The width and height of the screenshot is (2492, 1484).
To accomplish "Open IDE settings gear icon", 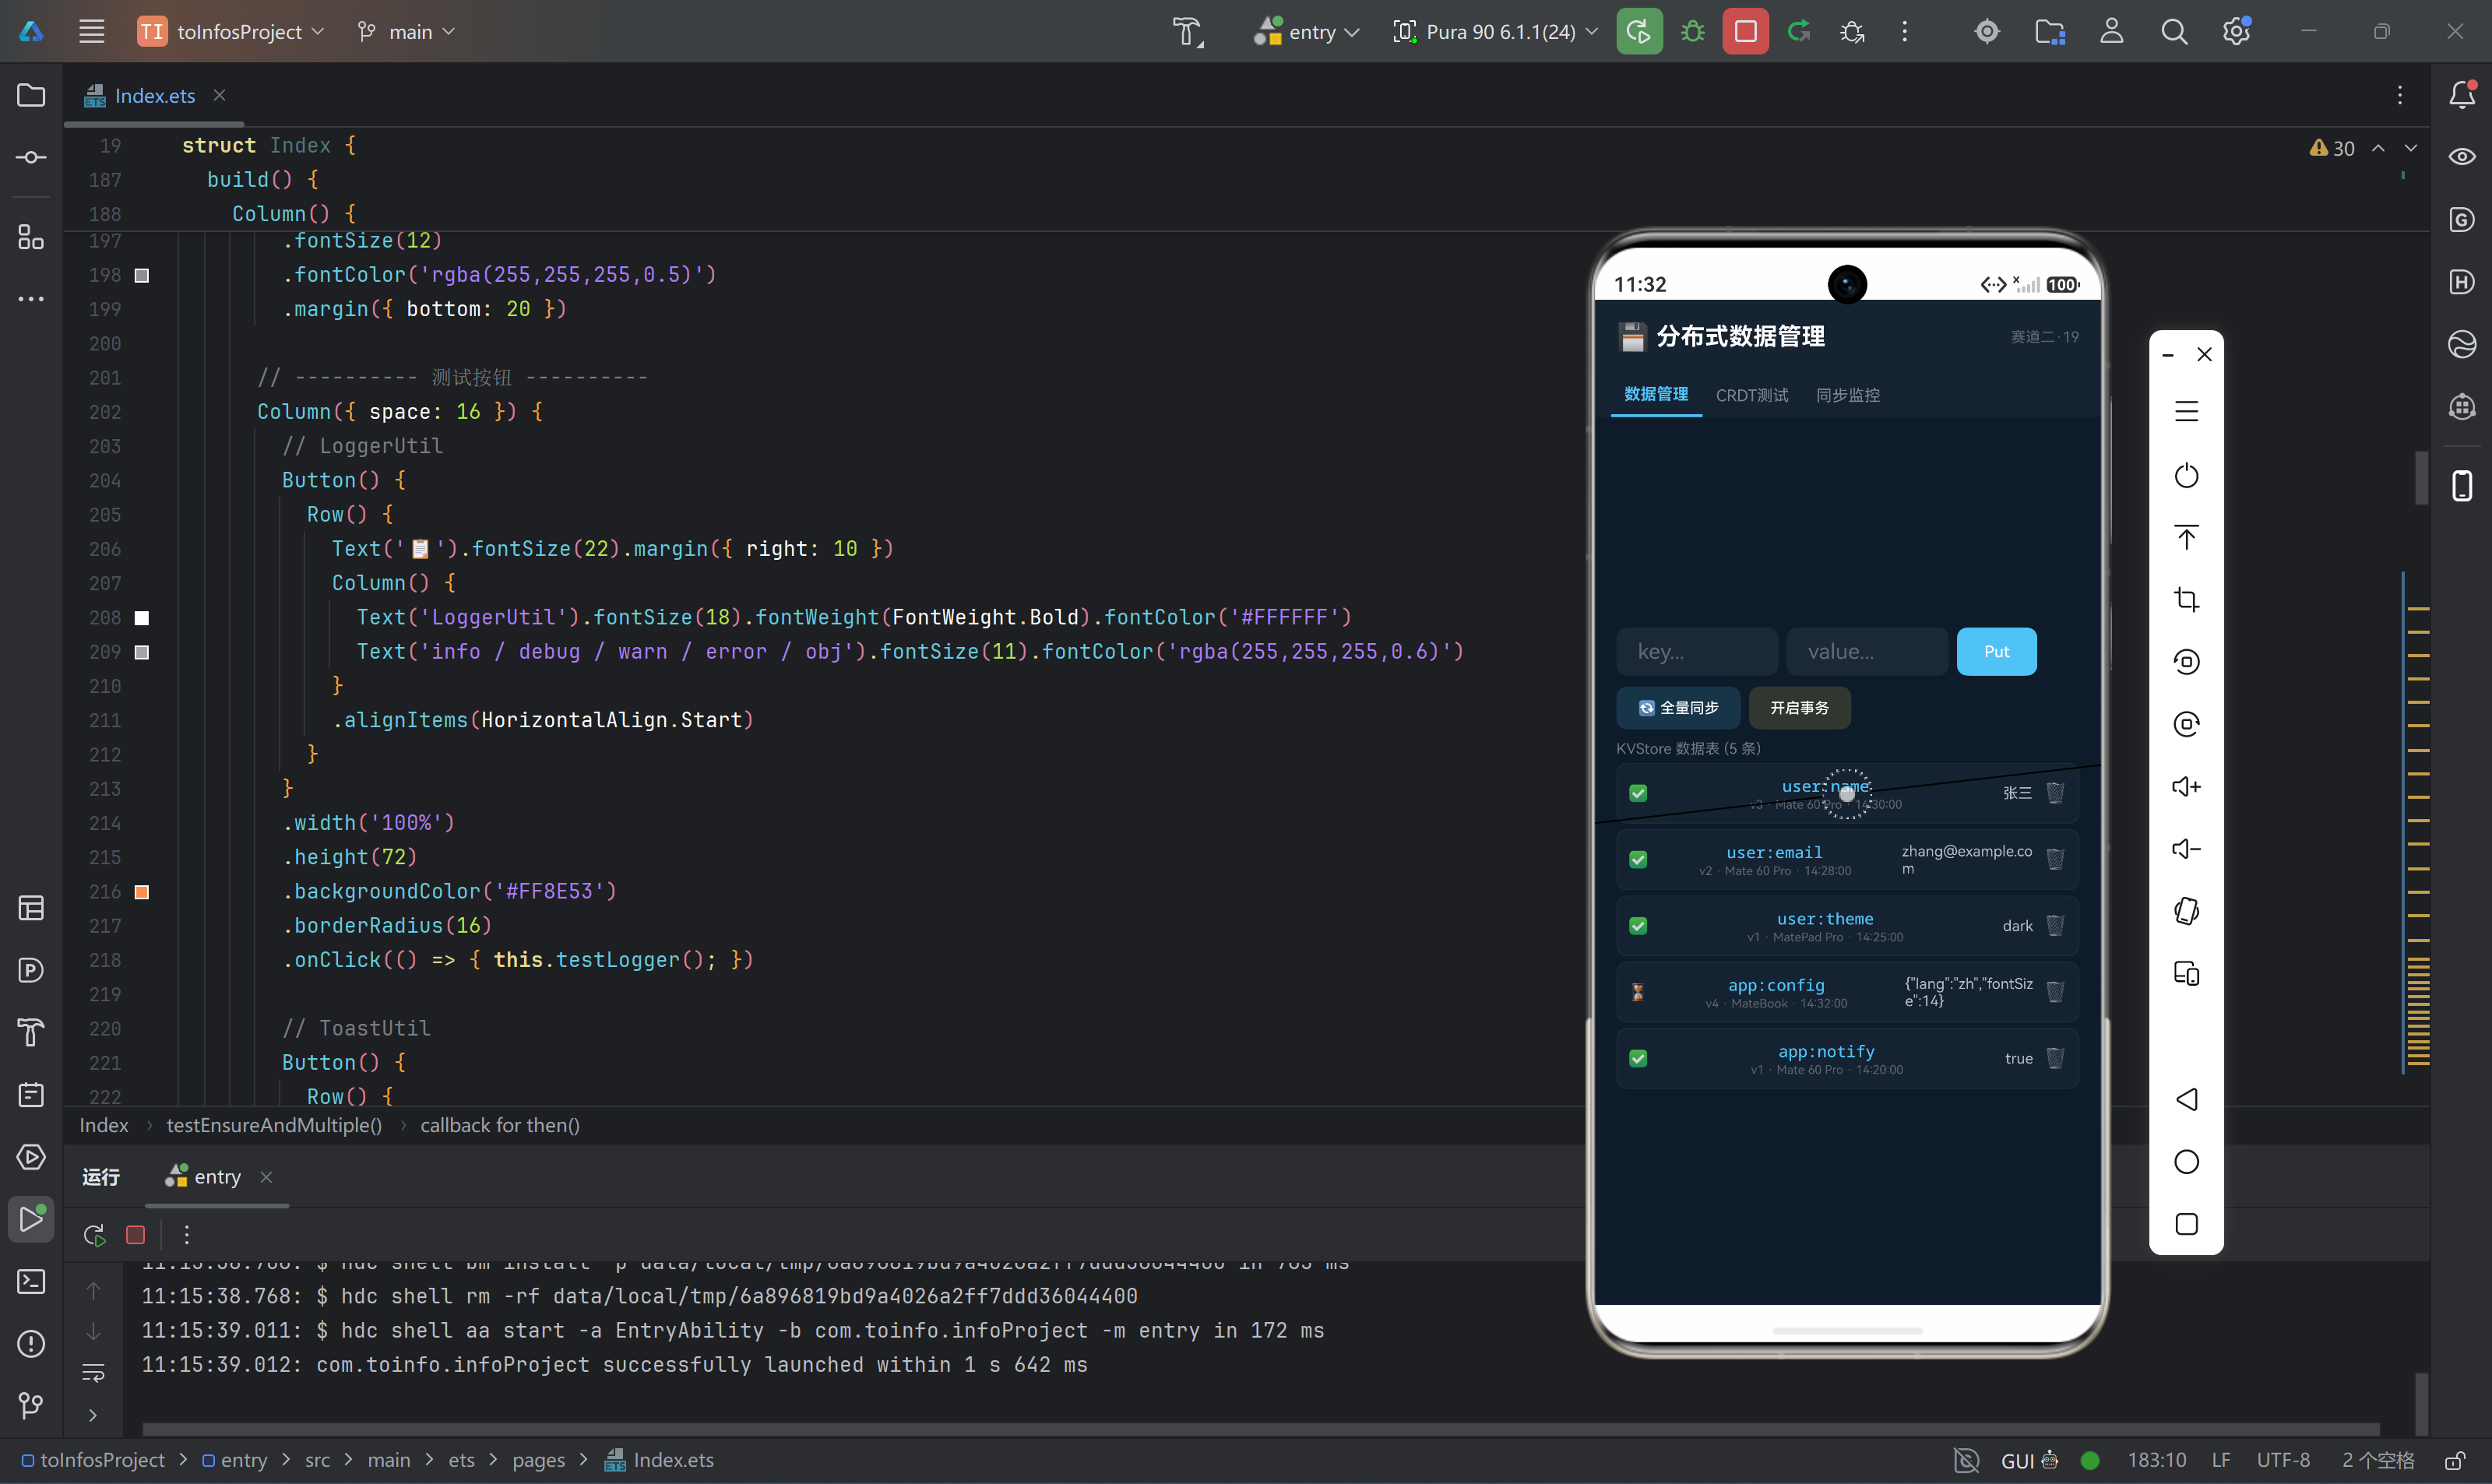I will (2236, 31).
